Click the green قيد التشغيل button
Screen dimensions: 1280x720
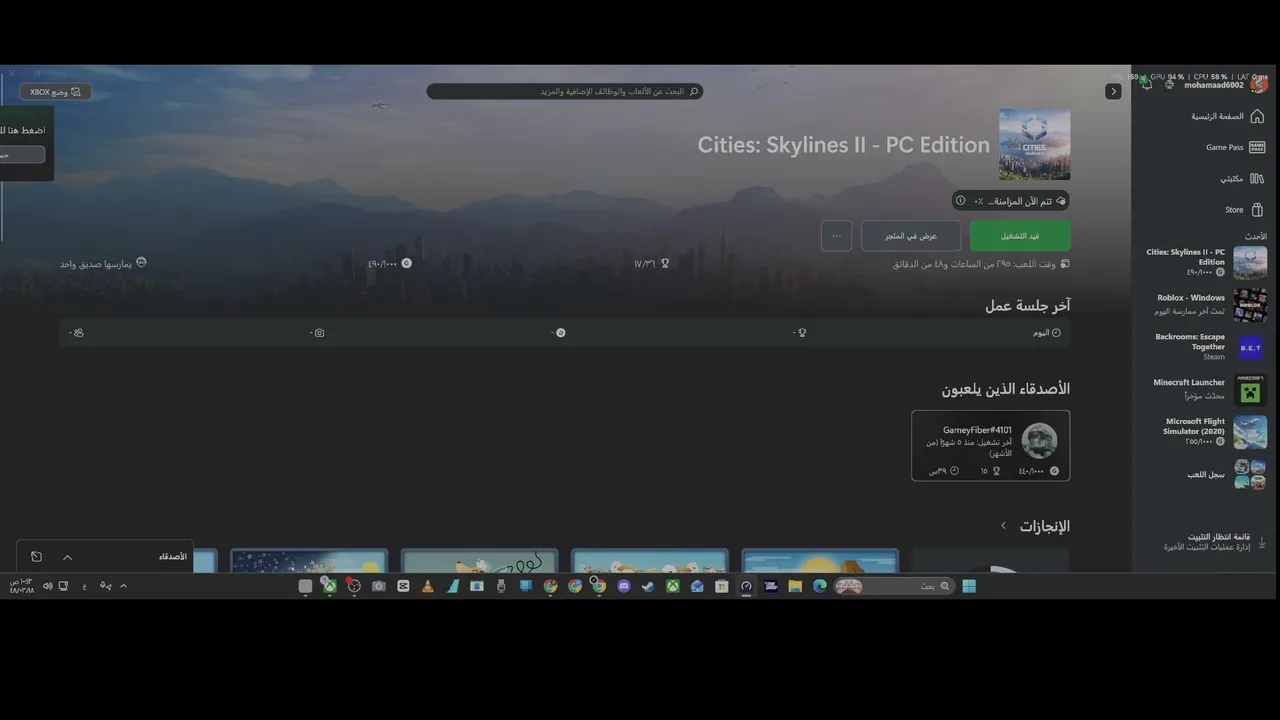pos(1020,236)
